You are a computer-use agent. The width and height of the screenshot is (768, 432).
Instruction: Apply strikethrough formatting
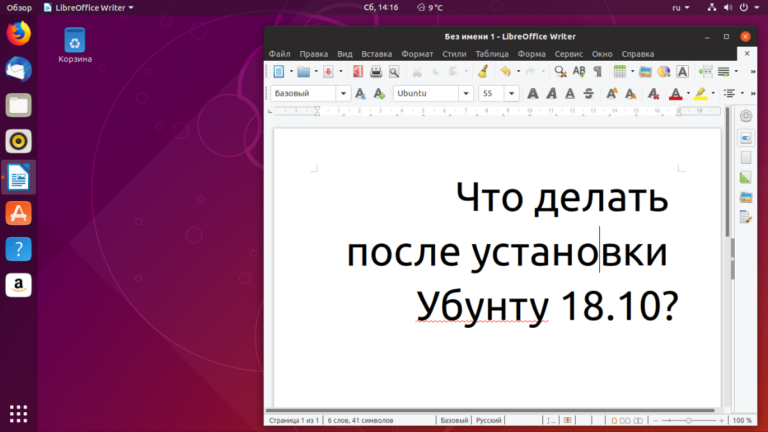pyautogui.click(x=588, y=93)
